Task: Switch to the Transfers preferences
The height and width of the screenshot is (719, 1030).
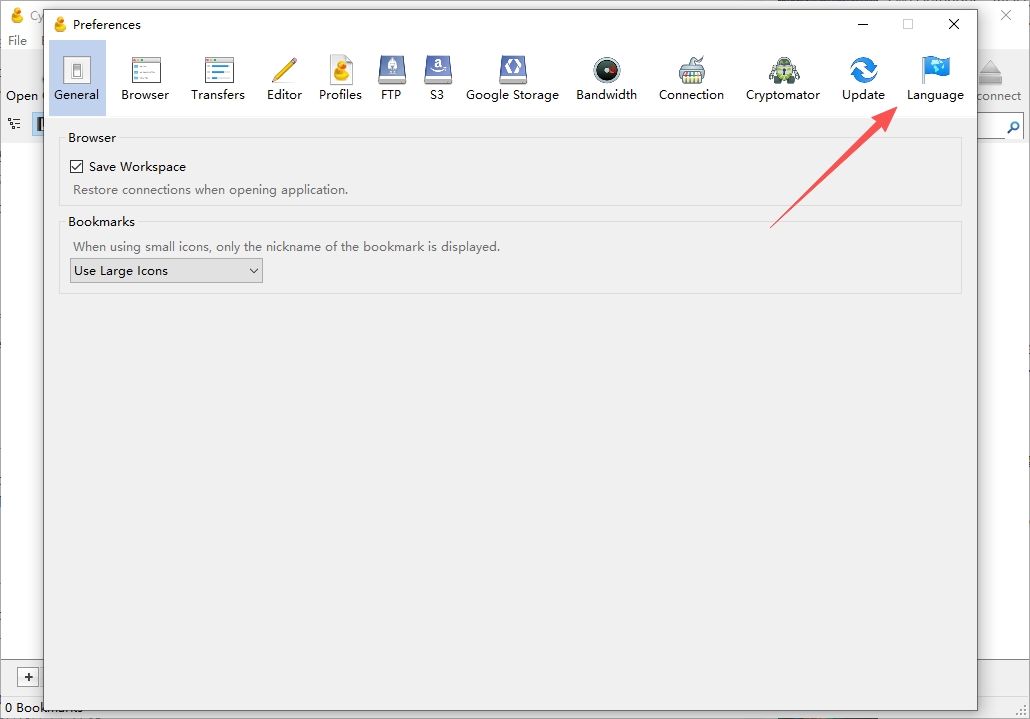Action: [218, 78]
